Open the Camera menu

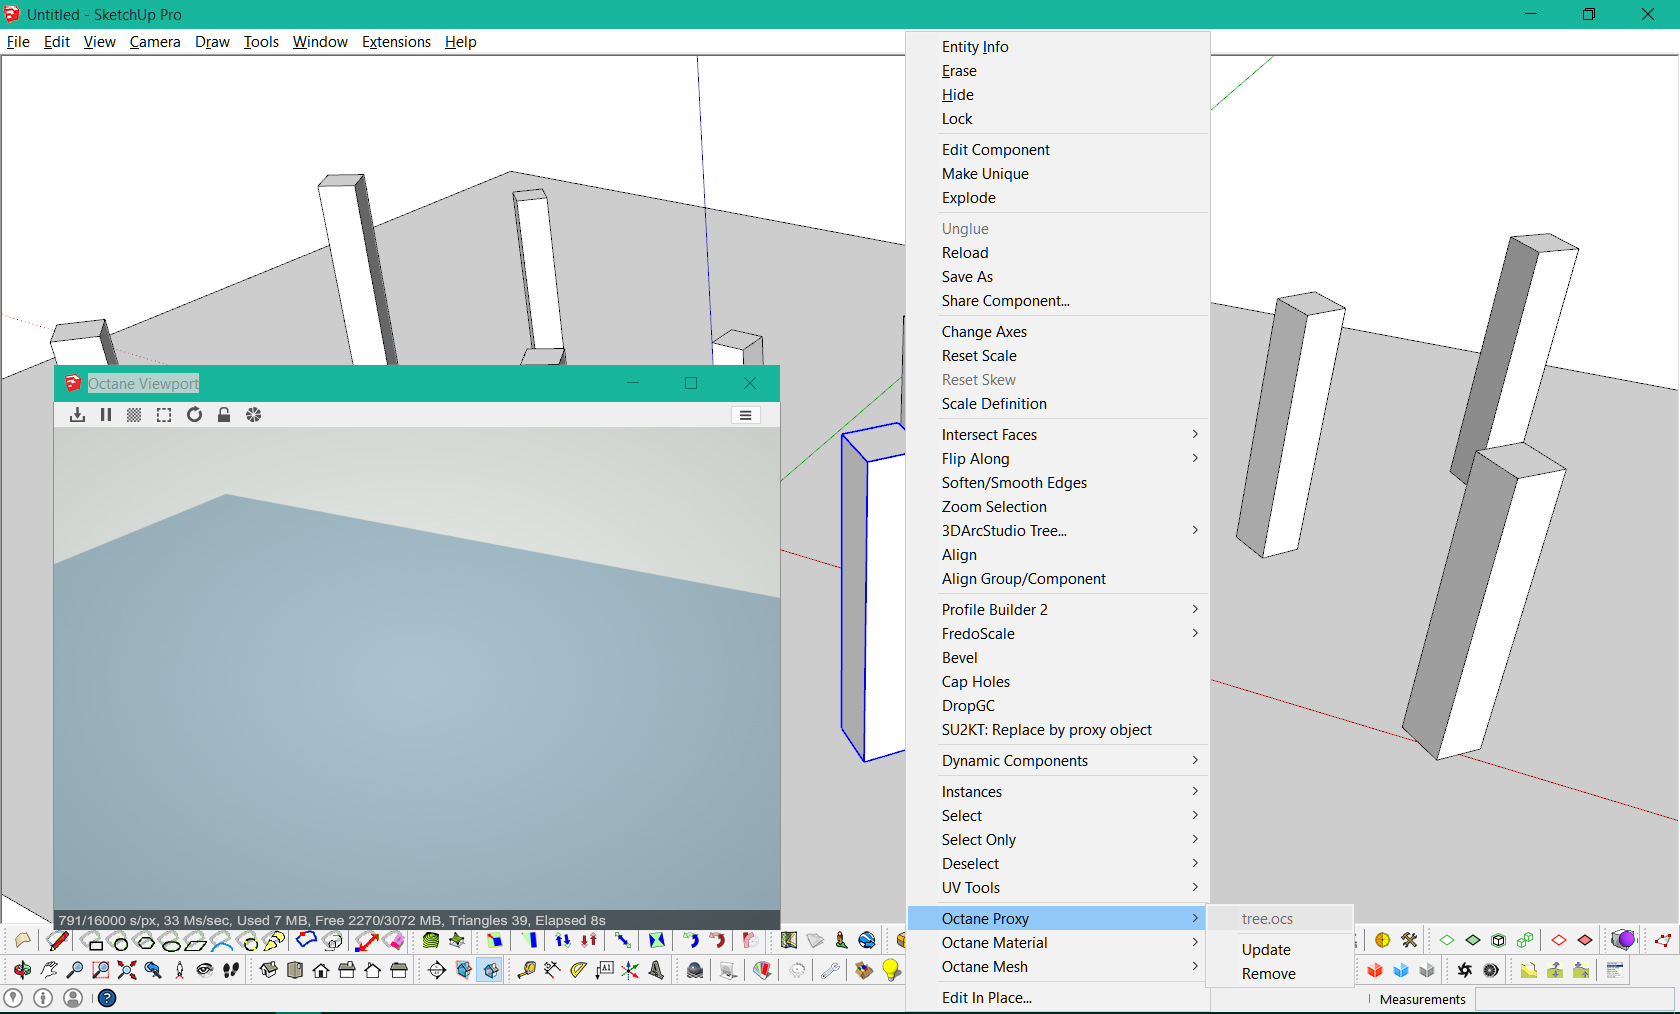[x=155, y=42]
